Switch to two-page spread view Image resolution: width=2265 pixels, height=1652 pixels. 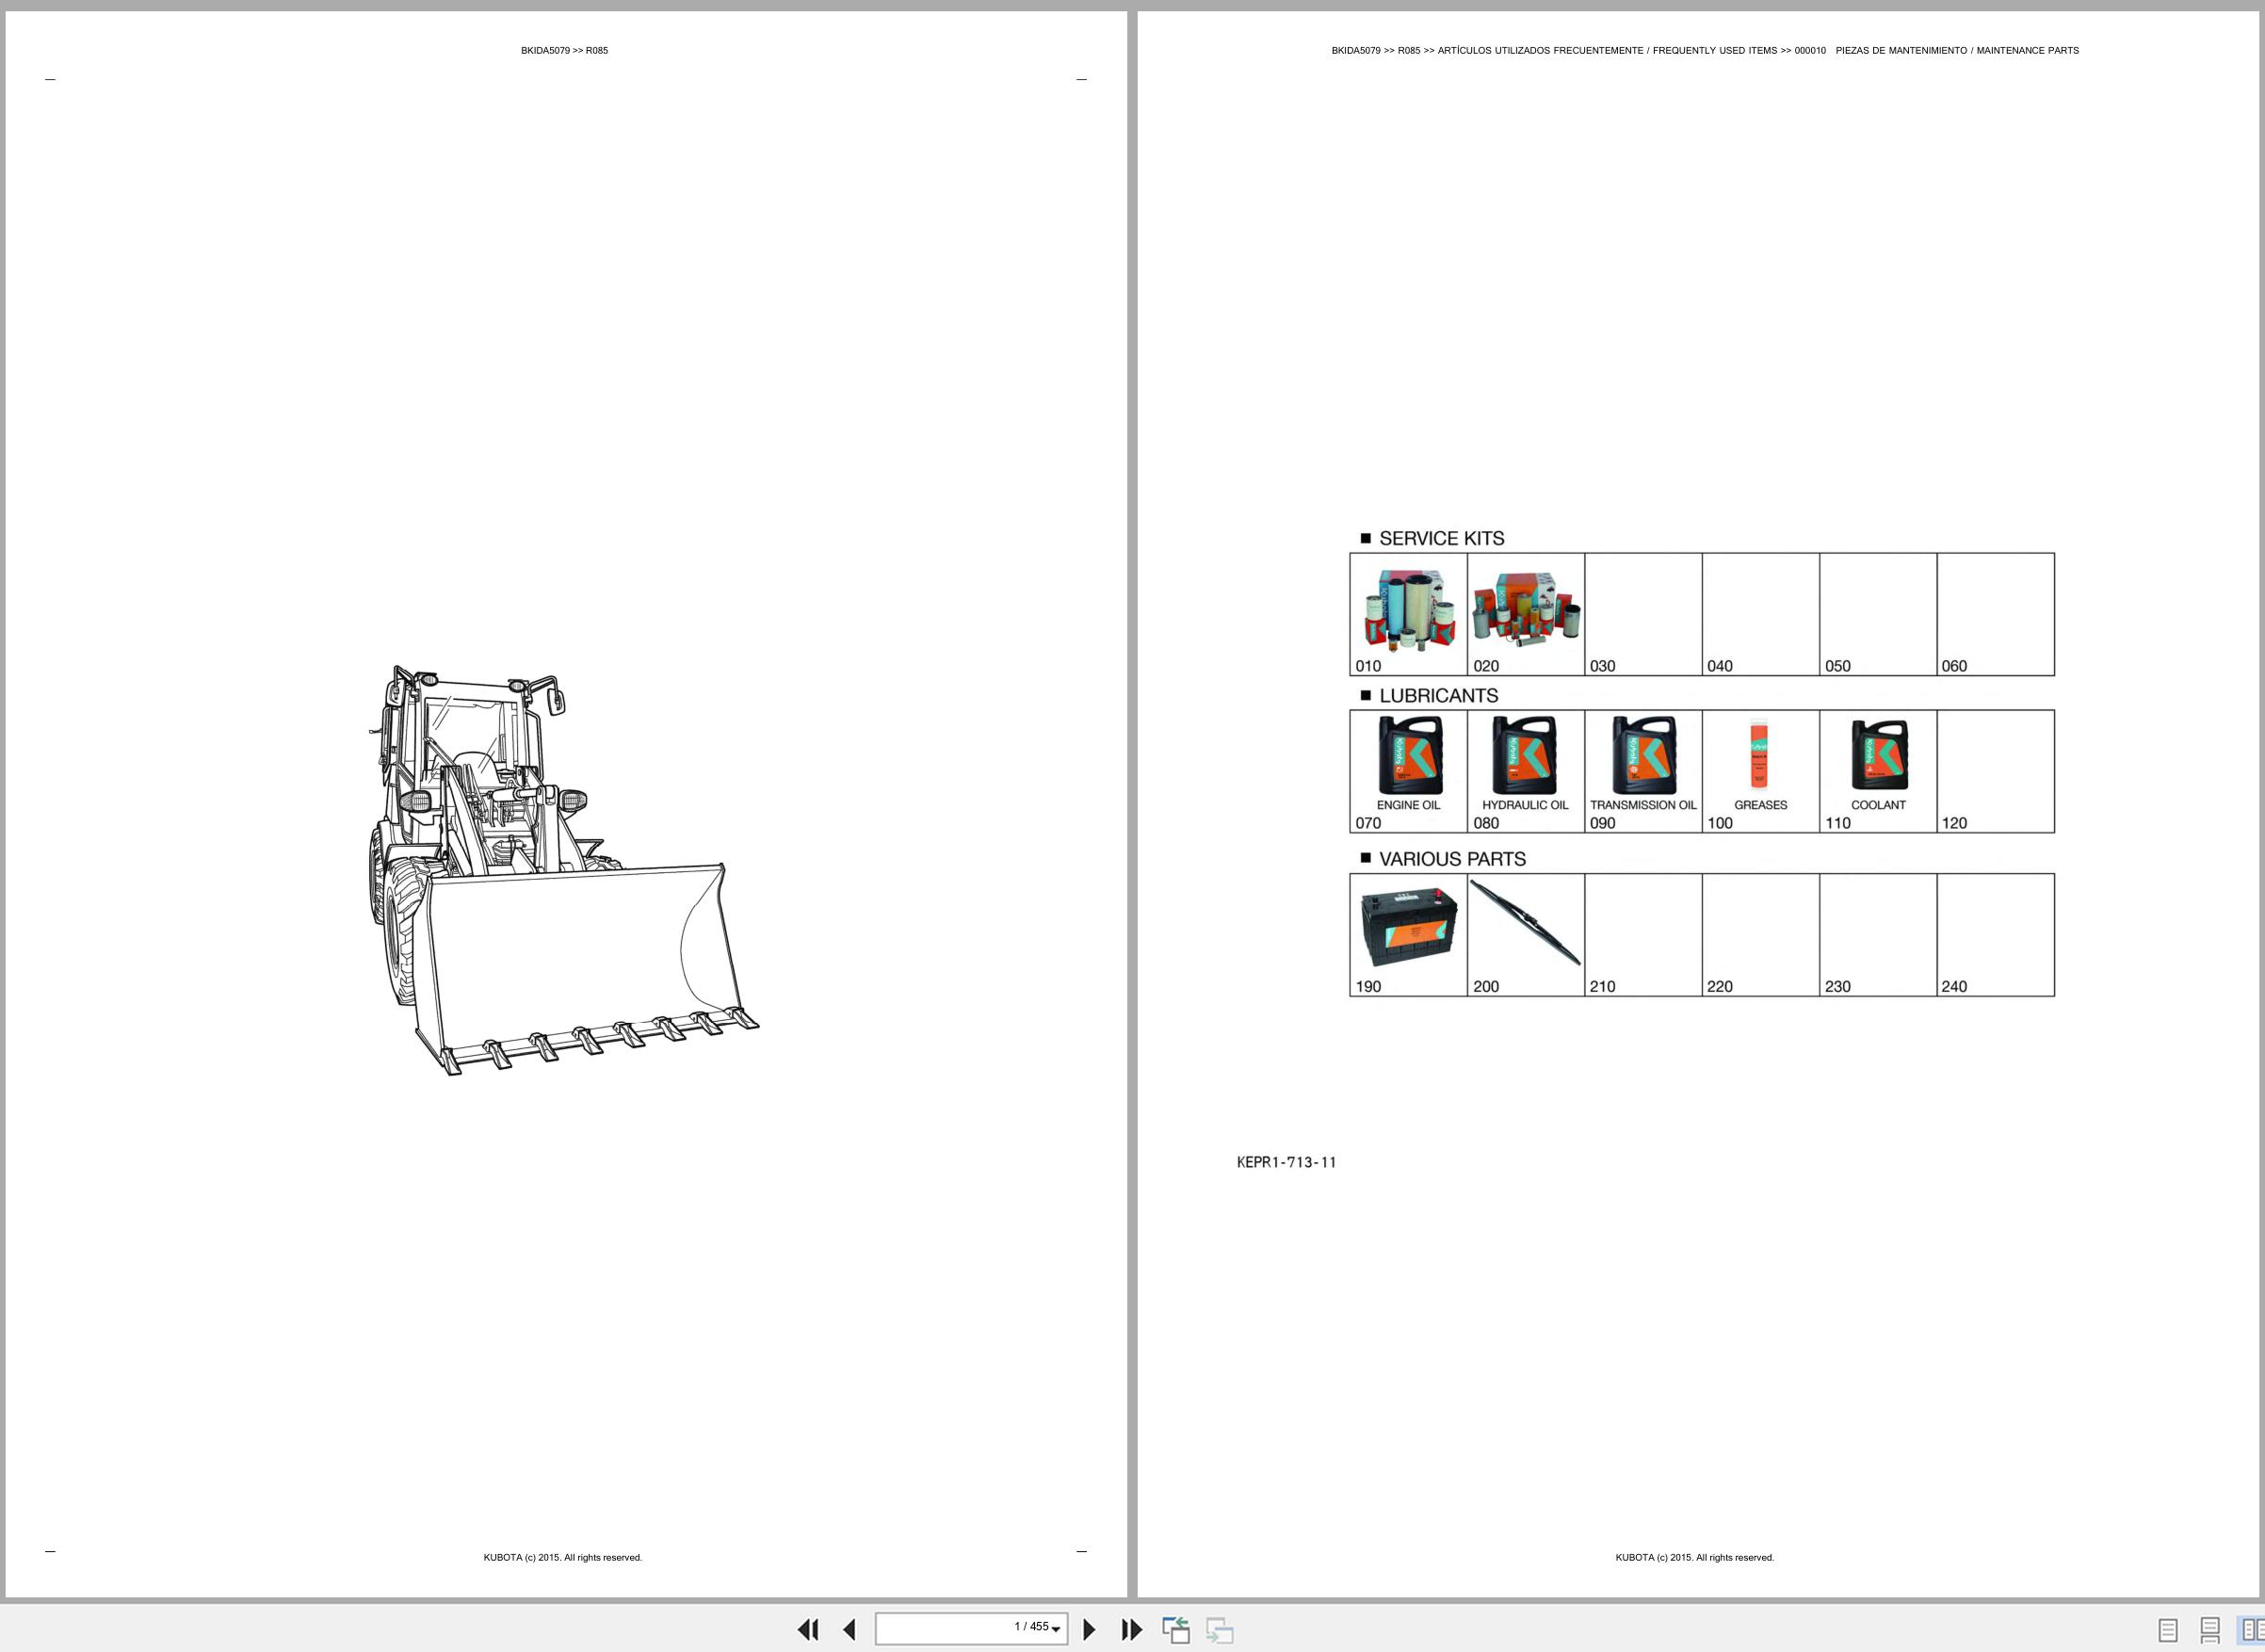click(x=2251, y=1631)
